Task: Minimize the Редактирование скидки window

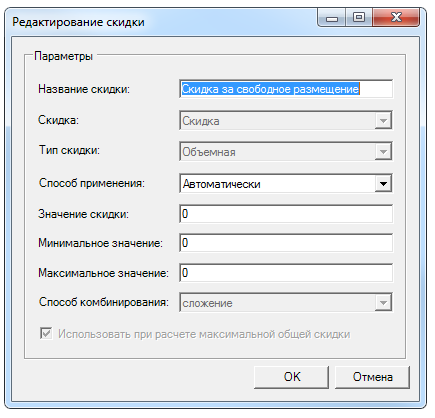Action: click(332, 17)
